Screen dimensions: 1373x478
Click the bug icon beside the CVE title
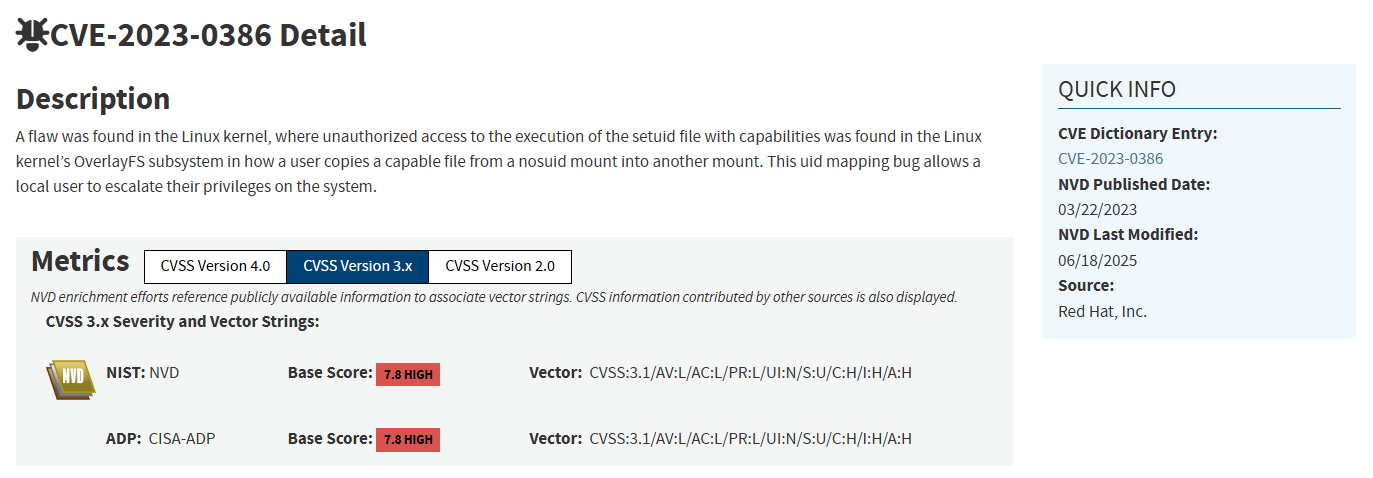(x=32, y=35)
